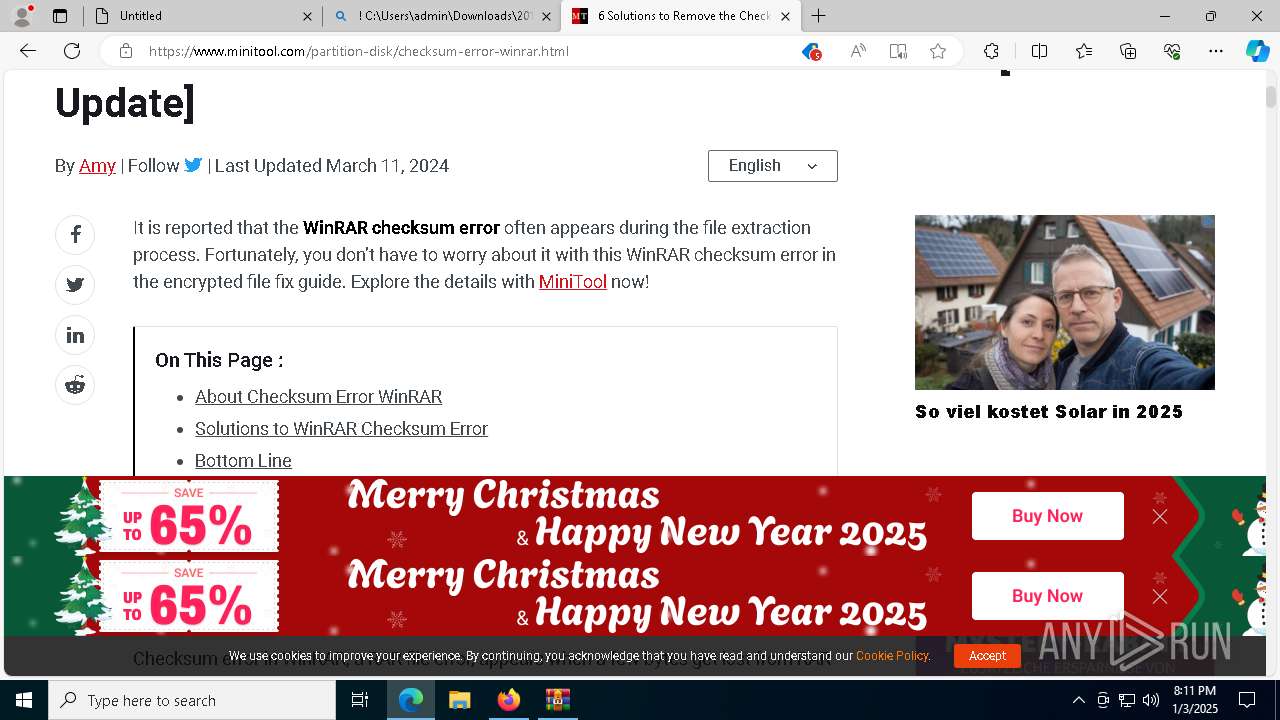Open the Cookie Policy link

pos(892,656)
